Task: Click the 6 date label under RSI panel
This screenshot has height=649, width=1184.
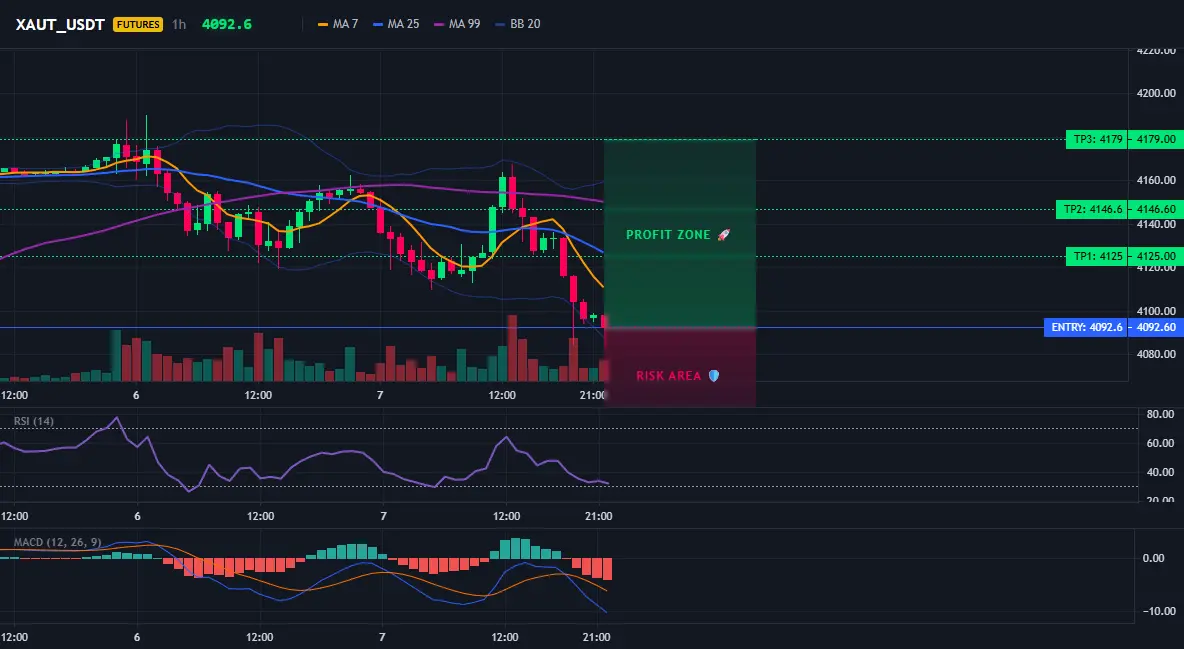Action: (137, 516)
